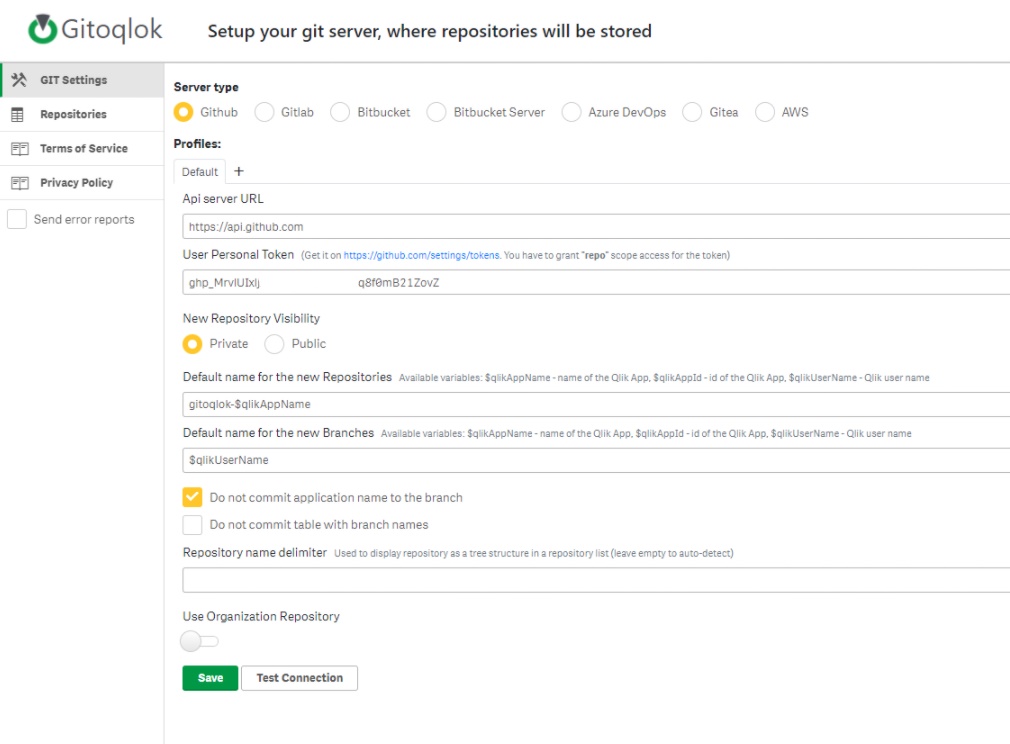The height and width of the screenshot is (744, 1010).
Task: Open GIT Settings section
Action: 82,80
